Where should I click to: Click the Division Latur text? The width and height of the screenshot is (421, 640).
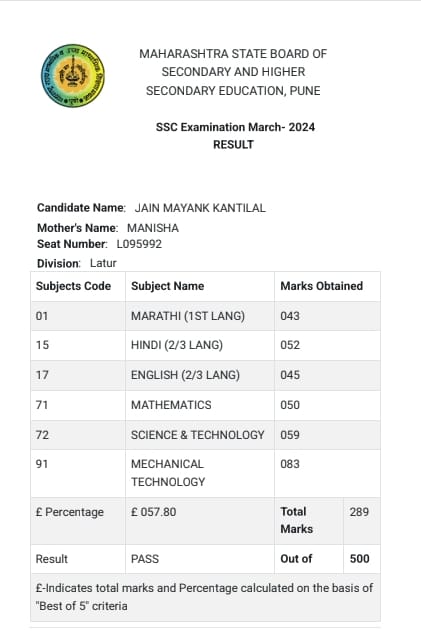pyautogui.click(x=77, y=263)
